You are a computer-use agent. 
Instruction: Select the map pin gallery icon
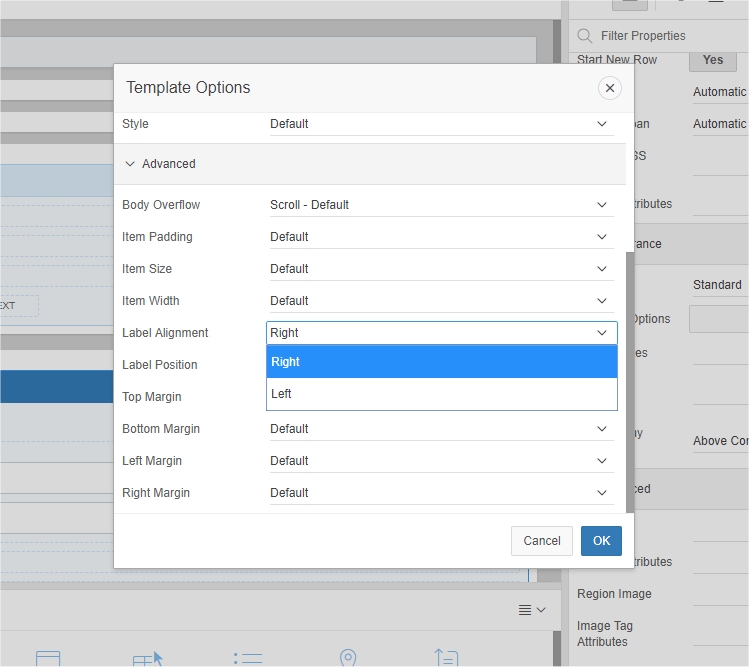click(x=348, y=658)
